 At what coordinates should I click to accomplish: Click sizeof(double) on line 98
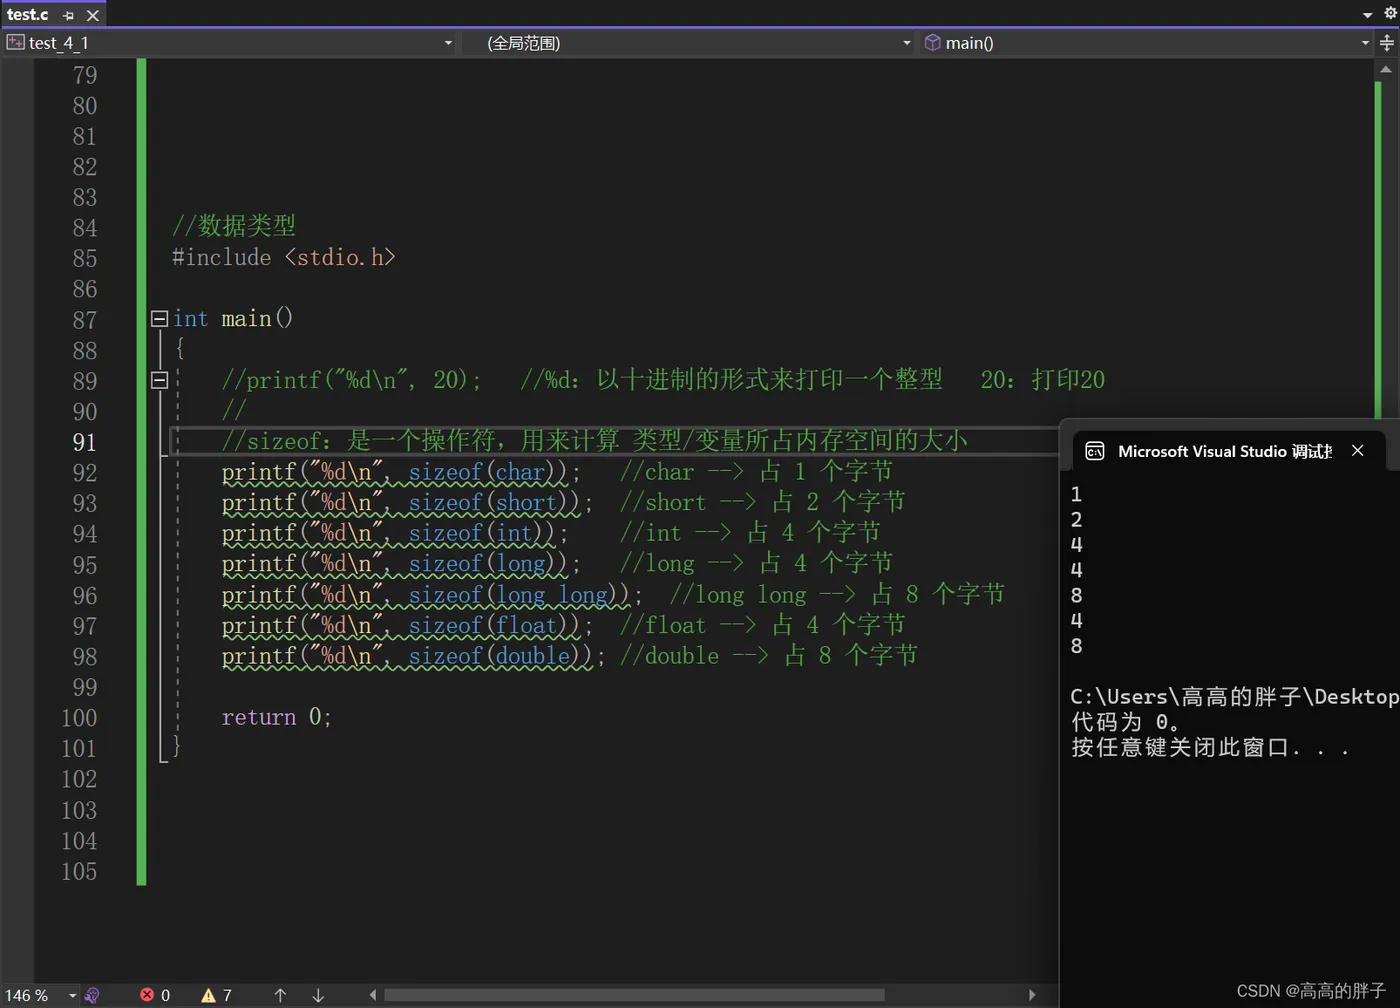(x=501, y=657)
